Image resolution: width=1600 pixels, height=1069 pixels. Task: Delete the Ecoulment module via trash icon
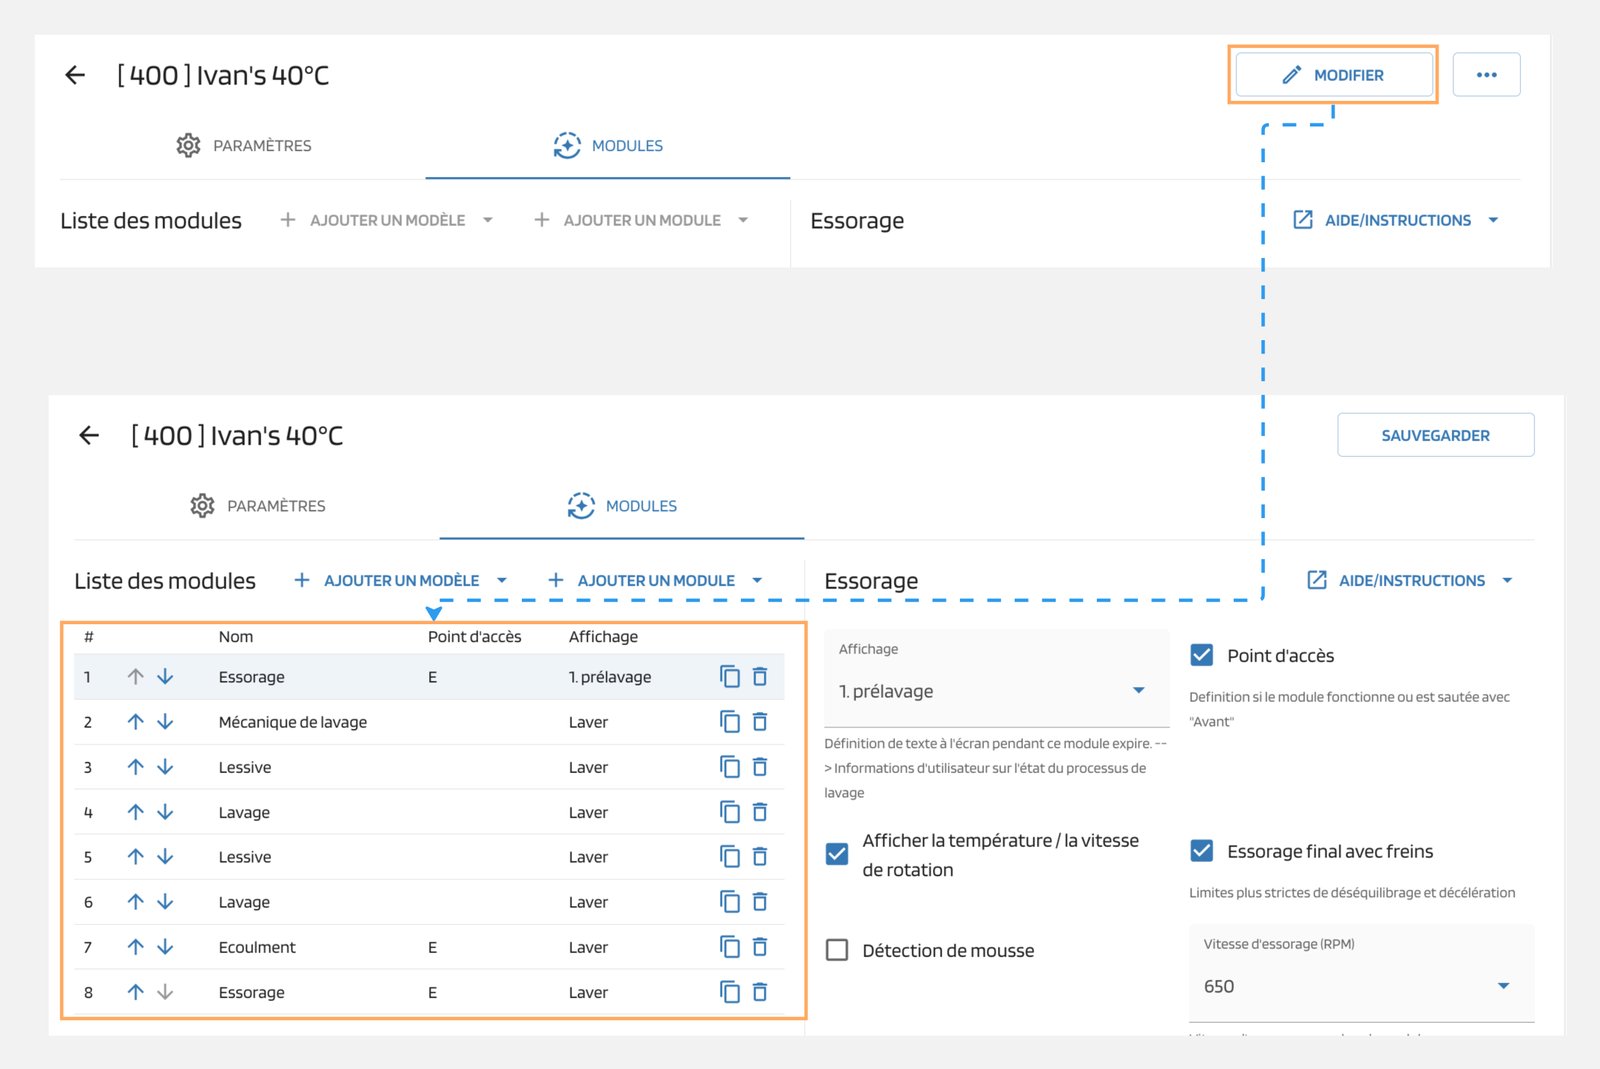point(760,947)
